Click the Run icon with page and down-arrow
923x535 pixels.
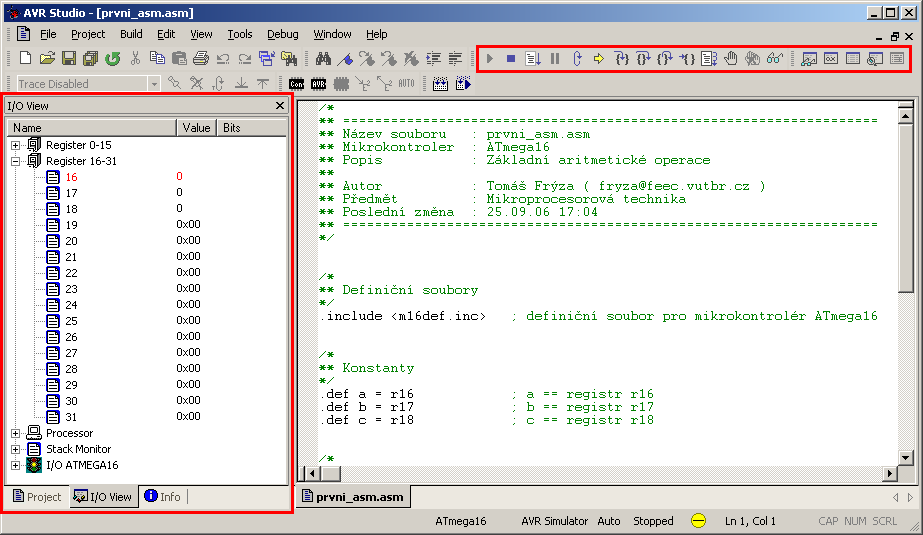click(533, 58)
